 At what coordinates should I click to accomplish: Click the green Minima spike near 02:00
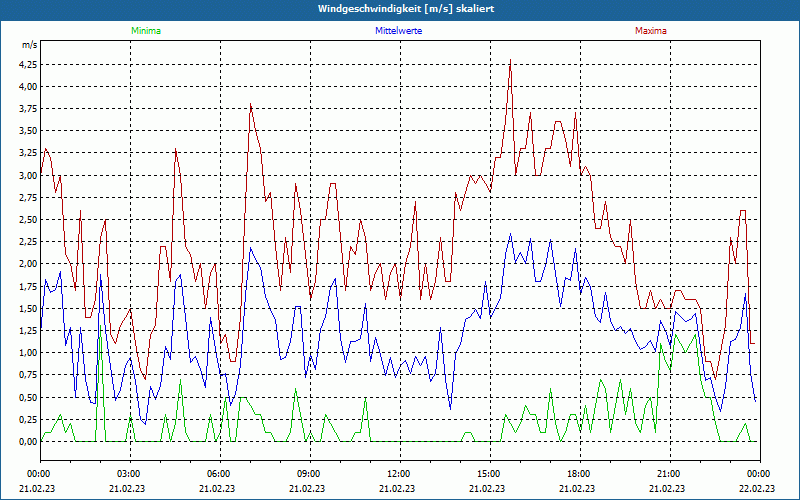[x=101, y=326]
